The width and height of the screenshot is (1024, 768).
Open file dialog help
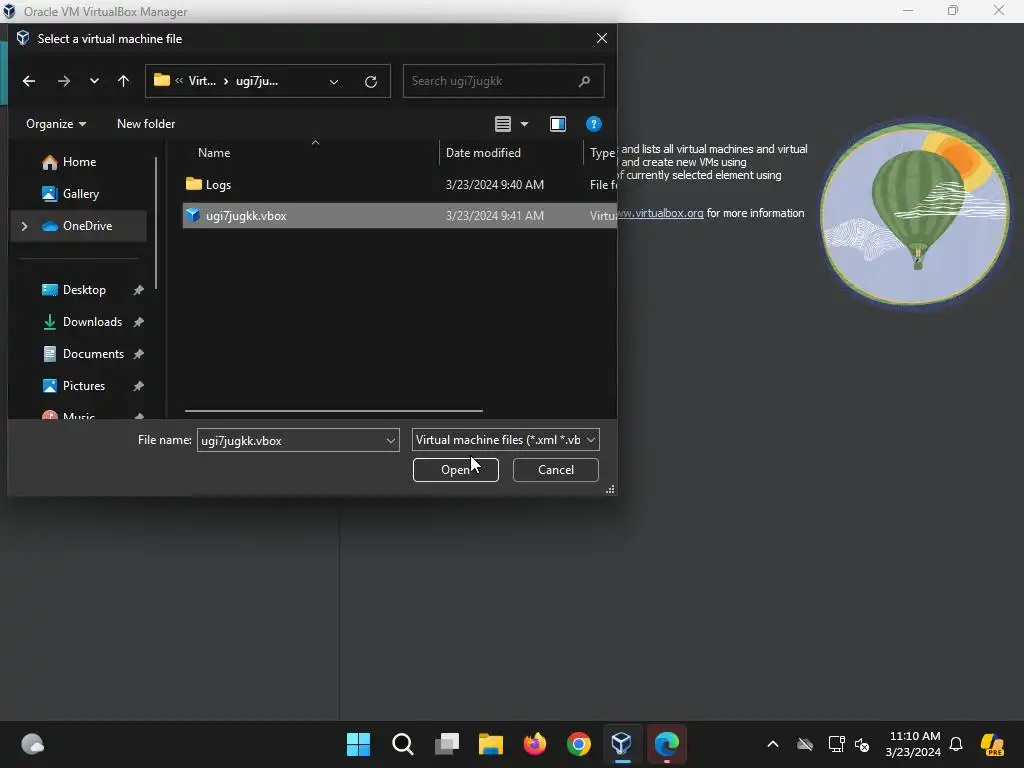point(594,123)
